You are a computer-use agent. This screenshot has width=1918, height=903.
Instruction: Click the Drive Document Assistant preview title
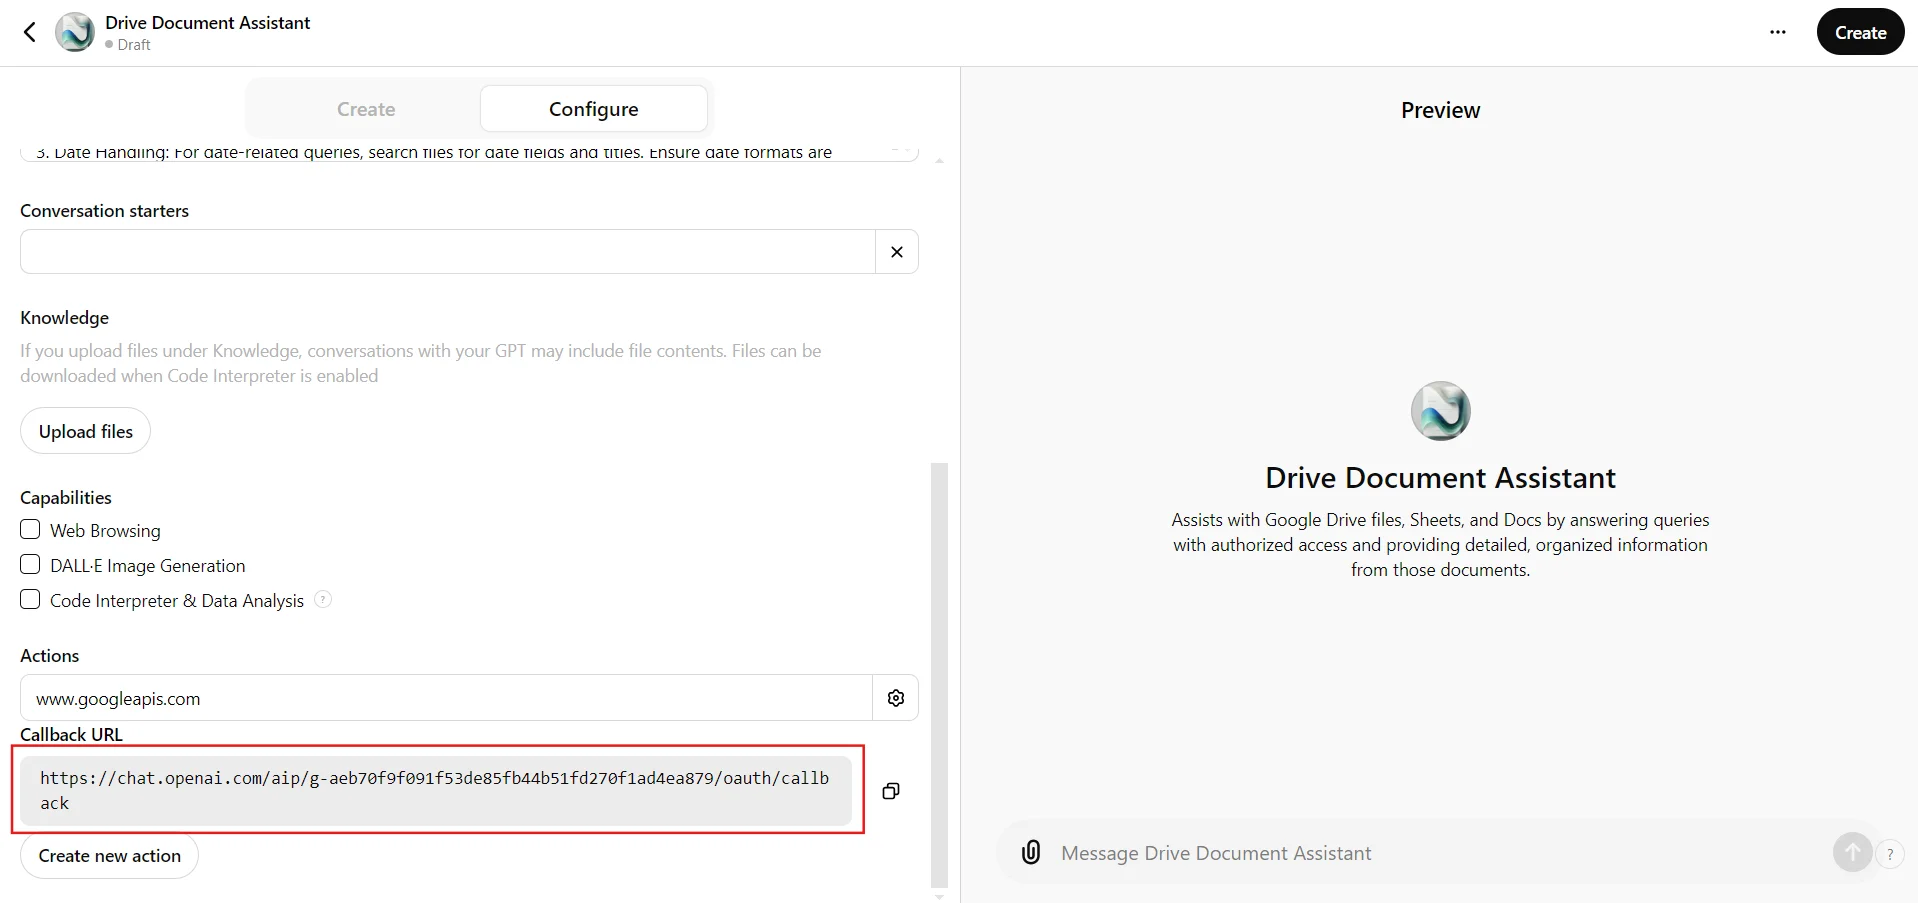click(x=1440, y=478)
